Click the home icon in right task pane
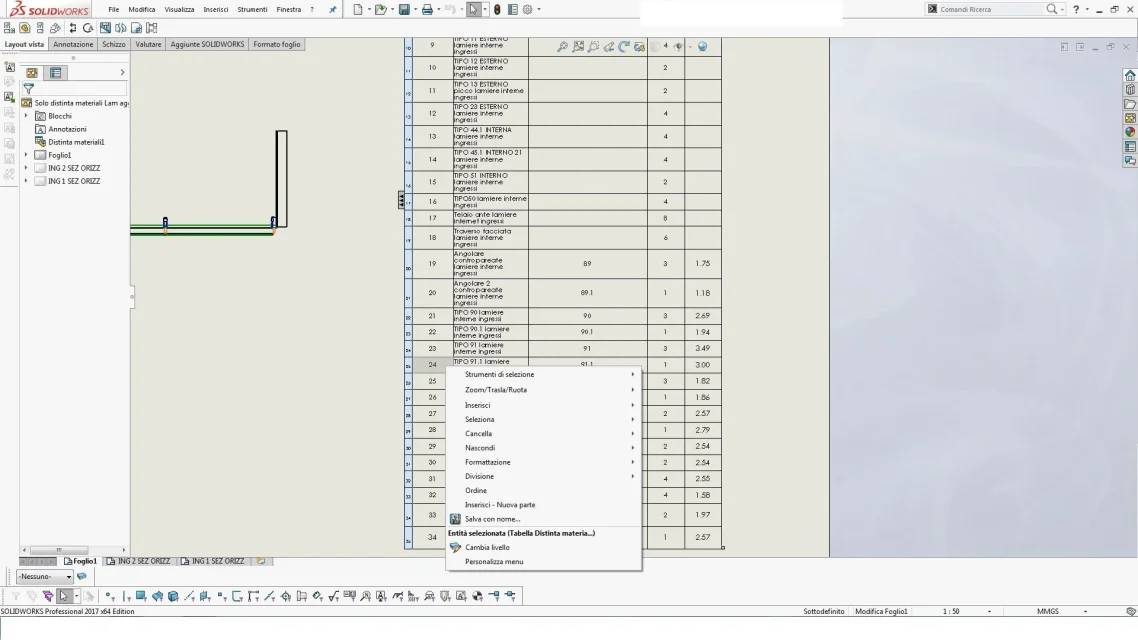The height and width of the screenshot is (640, 1138). pos(1130,75)
